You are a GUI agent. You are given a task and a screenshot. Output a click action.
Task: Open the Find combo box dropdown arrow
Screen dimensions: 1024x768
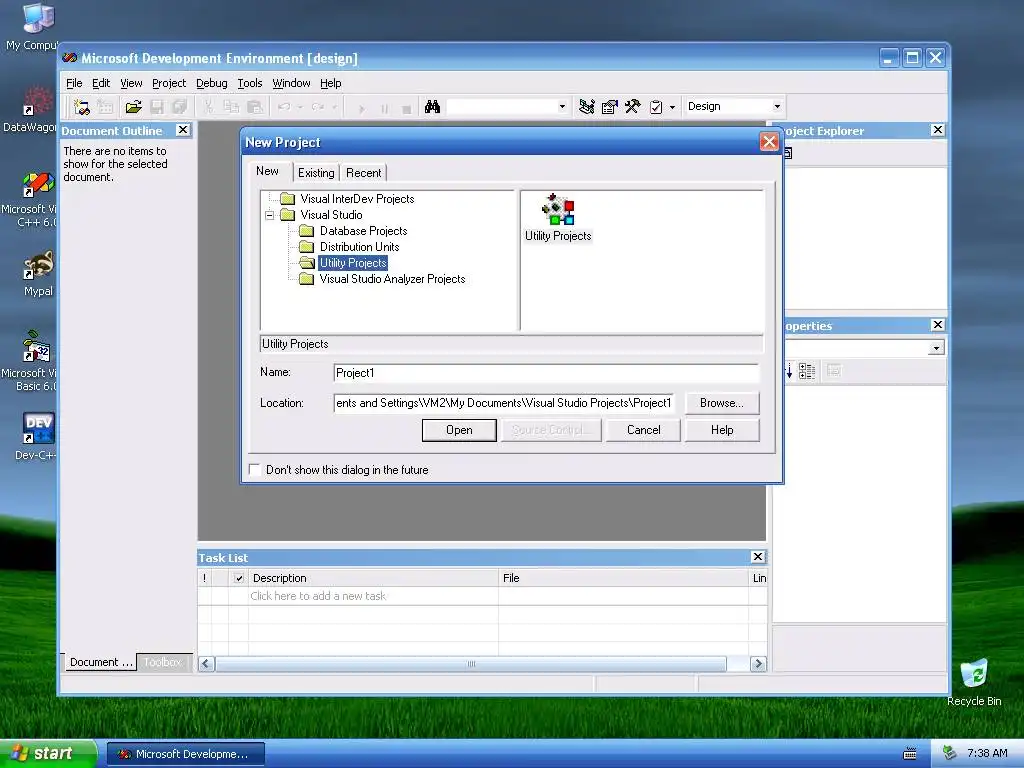click(562, 107)
